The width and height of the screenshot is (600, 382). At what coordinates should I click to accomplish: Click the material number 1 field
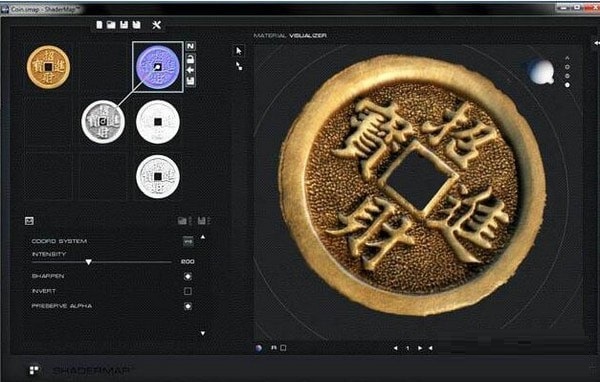click(x=408, y=348)
